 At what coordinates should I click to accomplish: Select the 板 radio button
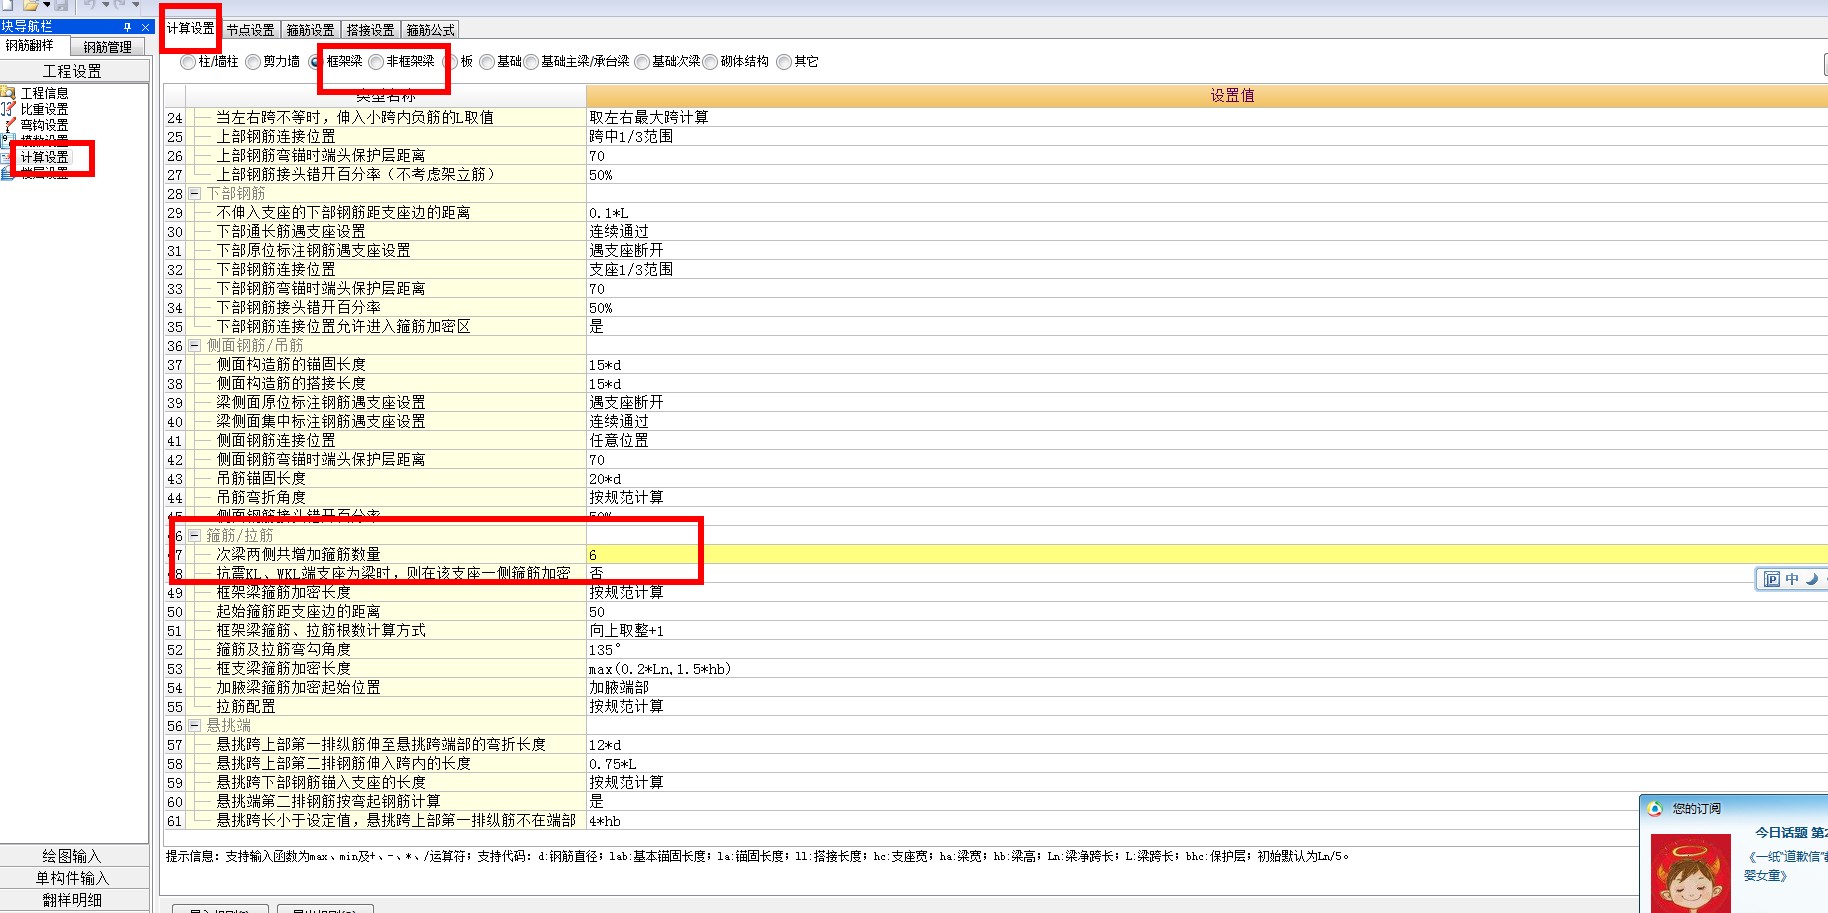[x=451, y=62]
